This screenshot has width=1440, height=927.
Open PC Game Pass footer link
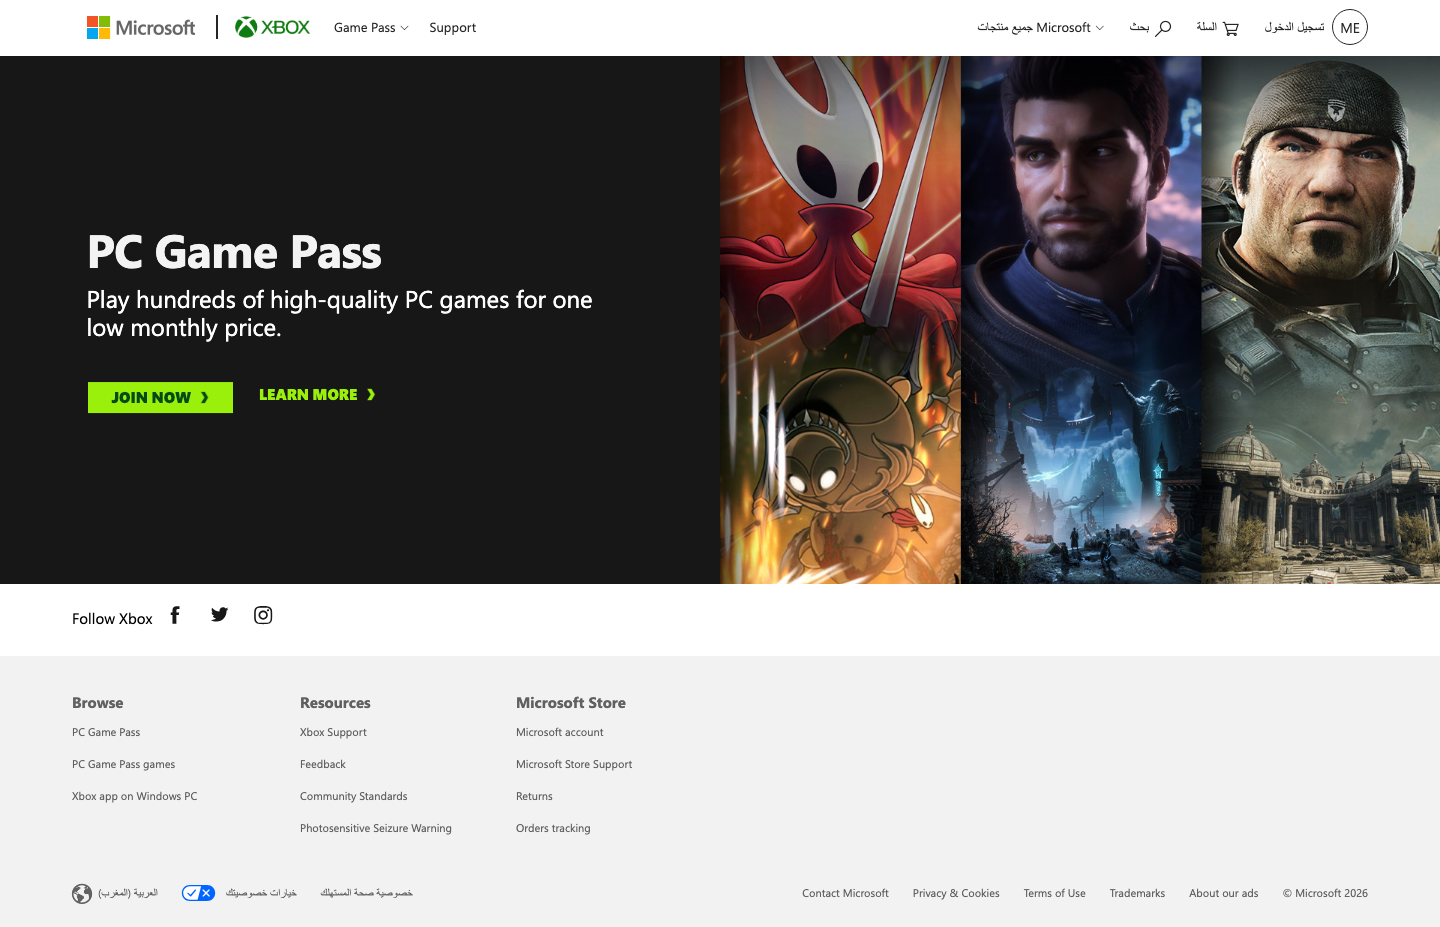tap(106, 732)
